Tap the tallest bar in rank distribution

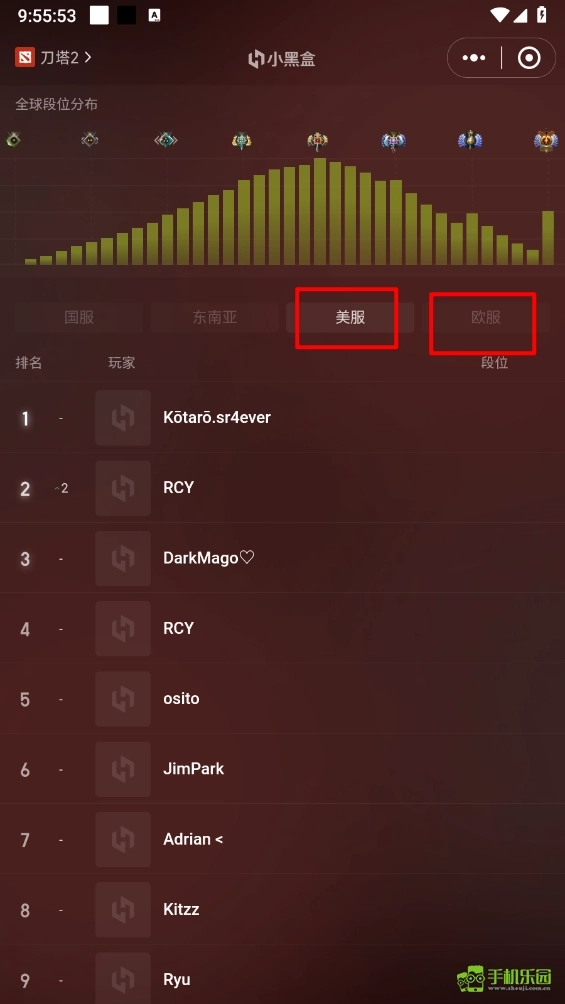320,211
